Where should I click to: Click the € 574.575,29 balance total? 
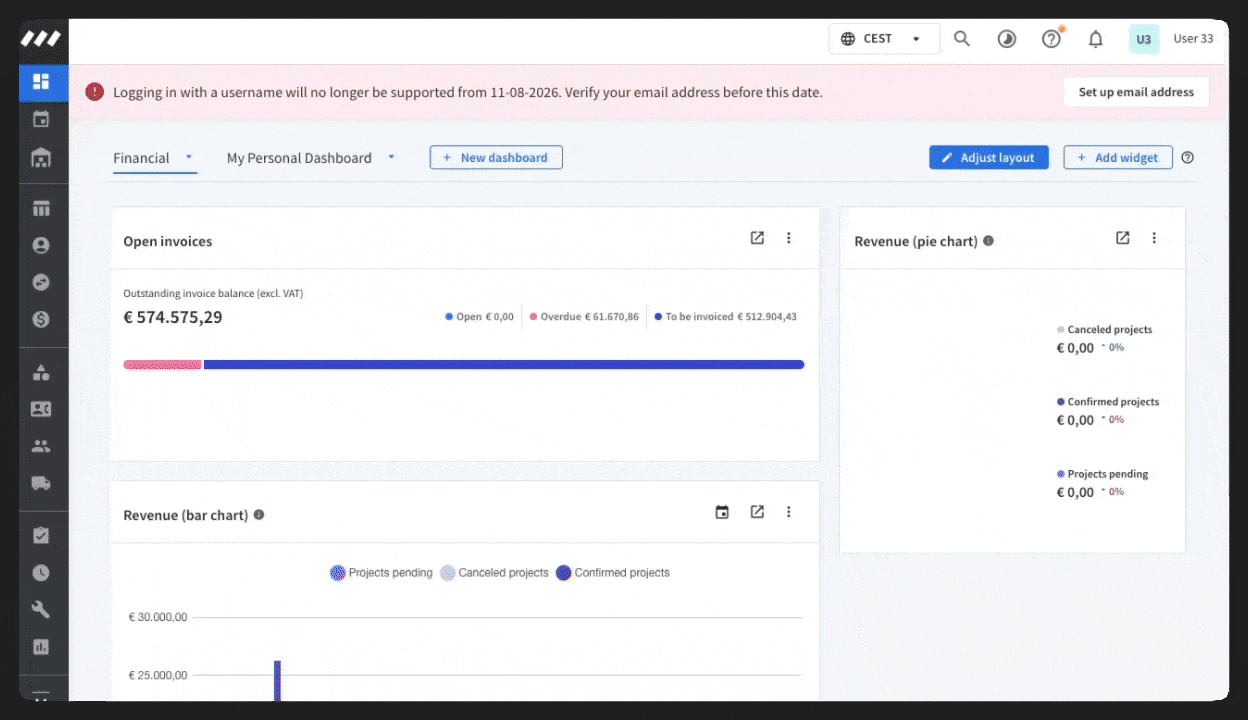[x=173, y=317]
